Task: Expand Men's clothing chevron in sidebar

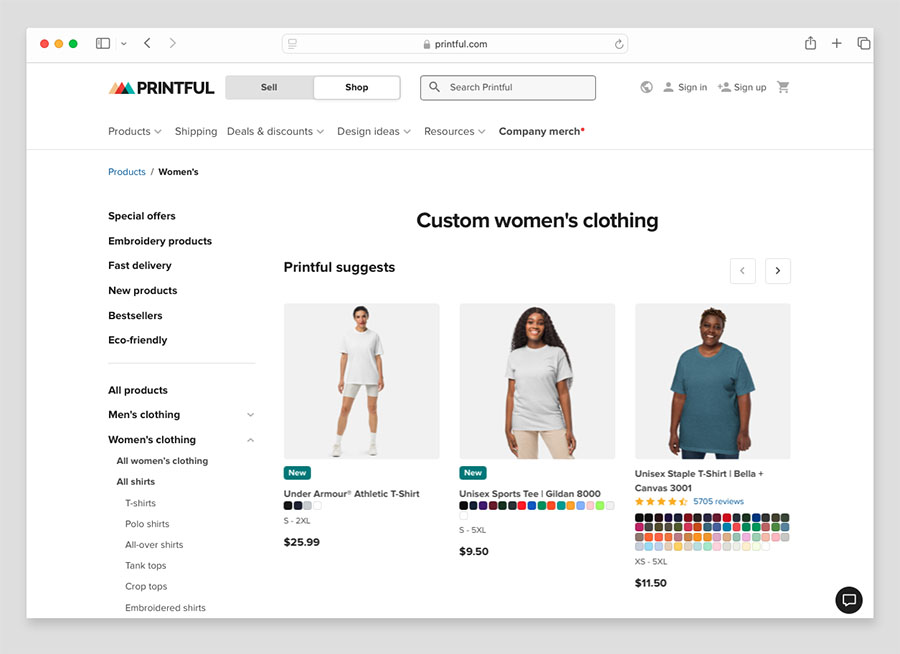Action: pyautogui.click(x=250, y=415)
